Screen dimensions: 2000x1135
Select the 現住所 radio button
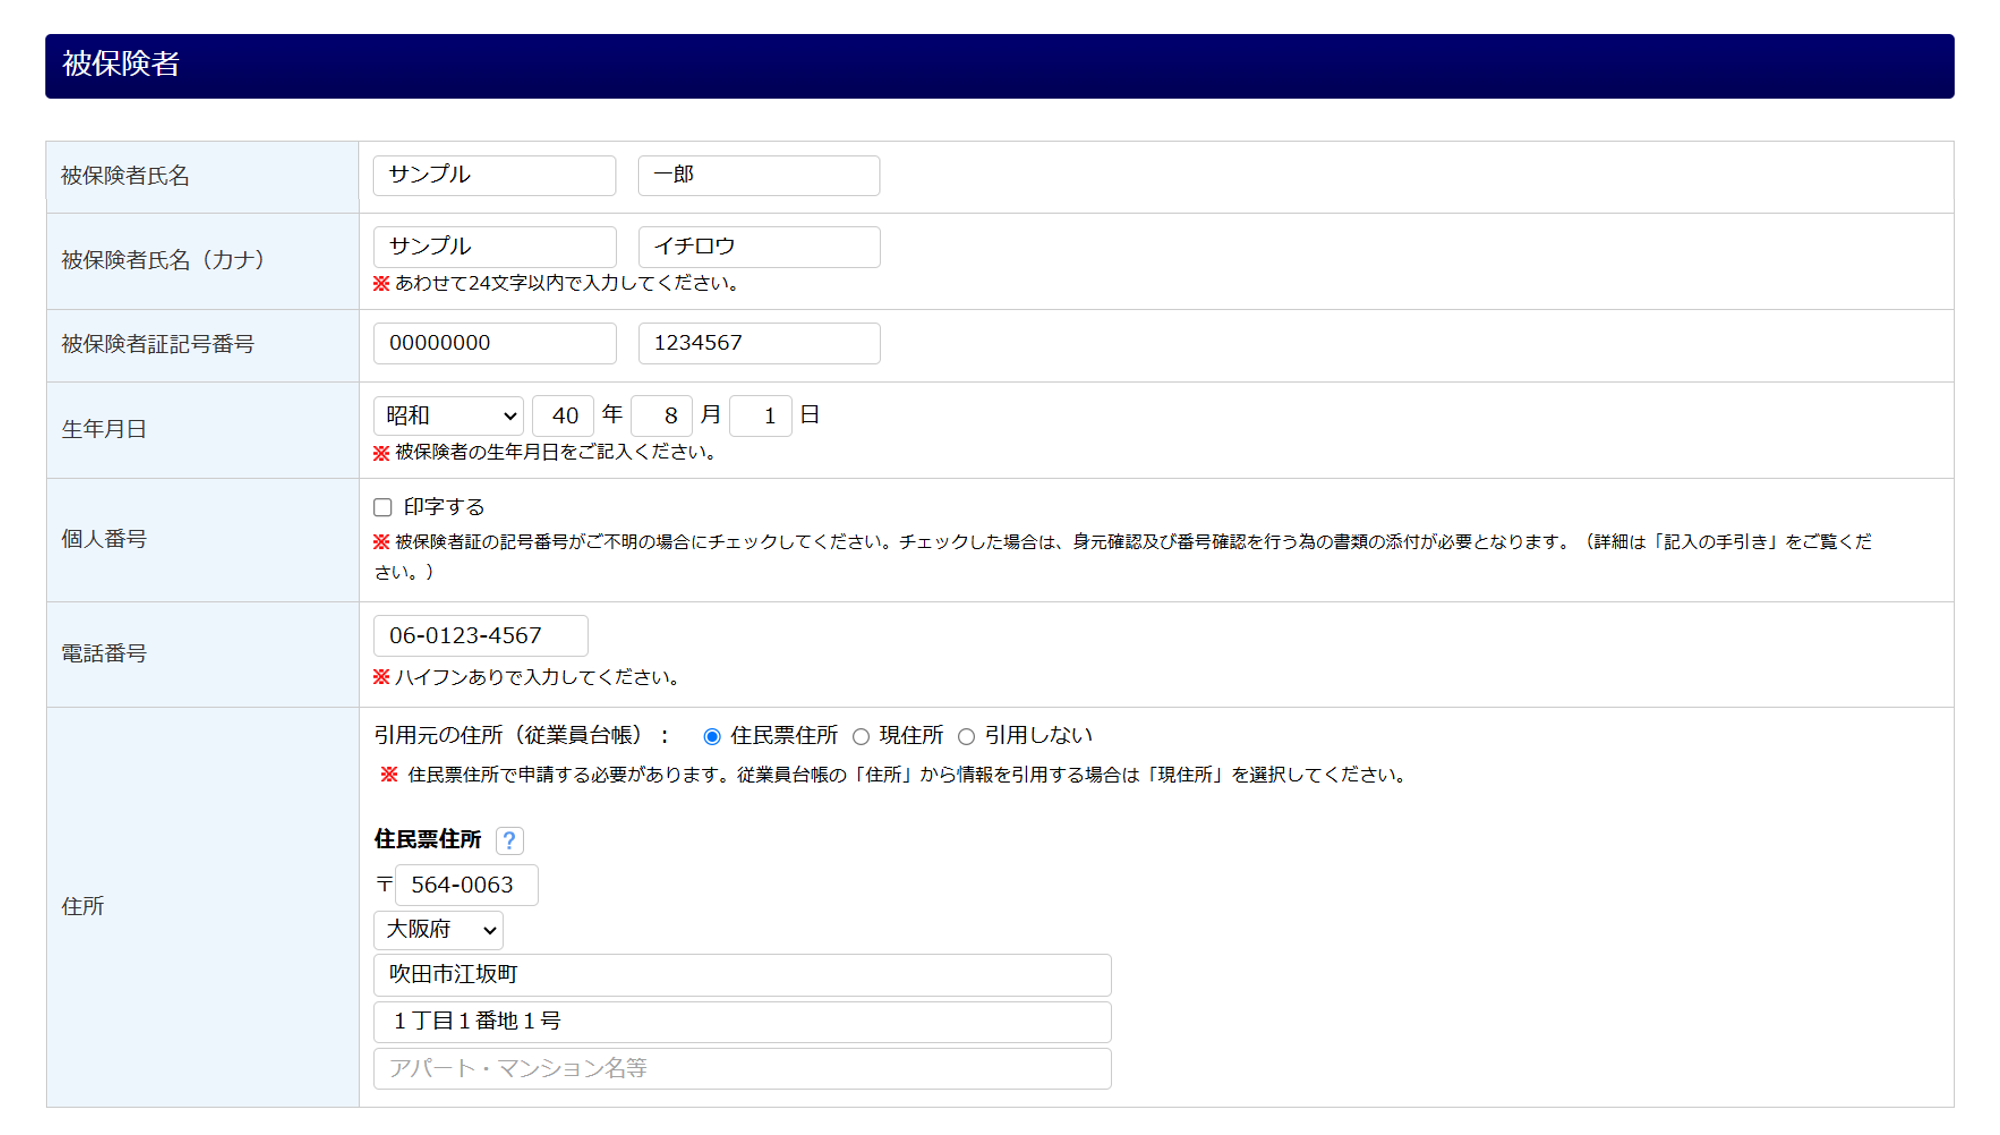pyautogui.click(x=861, y=737)
